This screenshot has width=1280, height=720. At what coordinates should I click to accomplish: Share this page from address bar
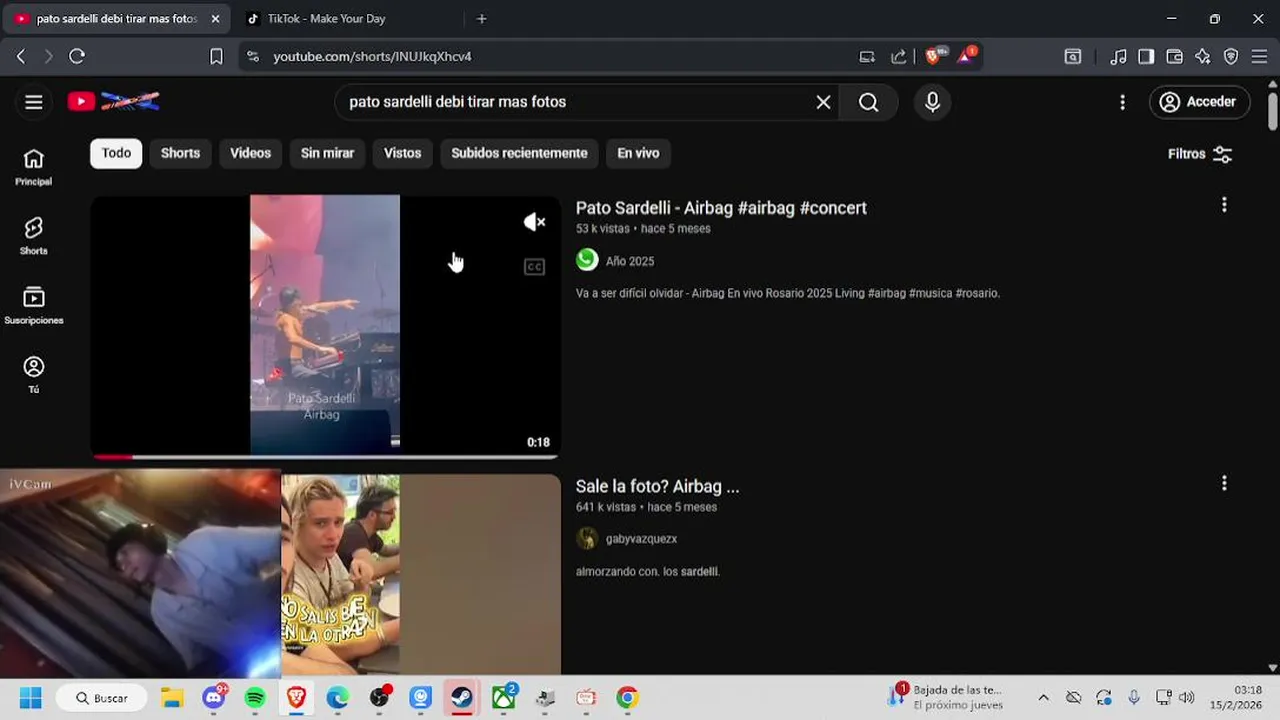pyautogui.click(x=898, y=57)
